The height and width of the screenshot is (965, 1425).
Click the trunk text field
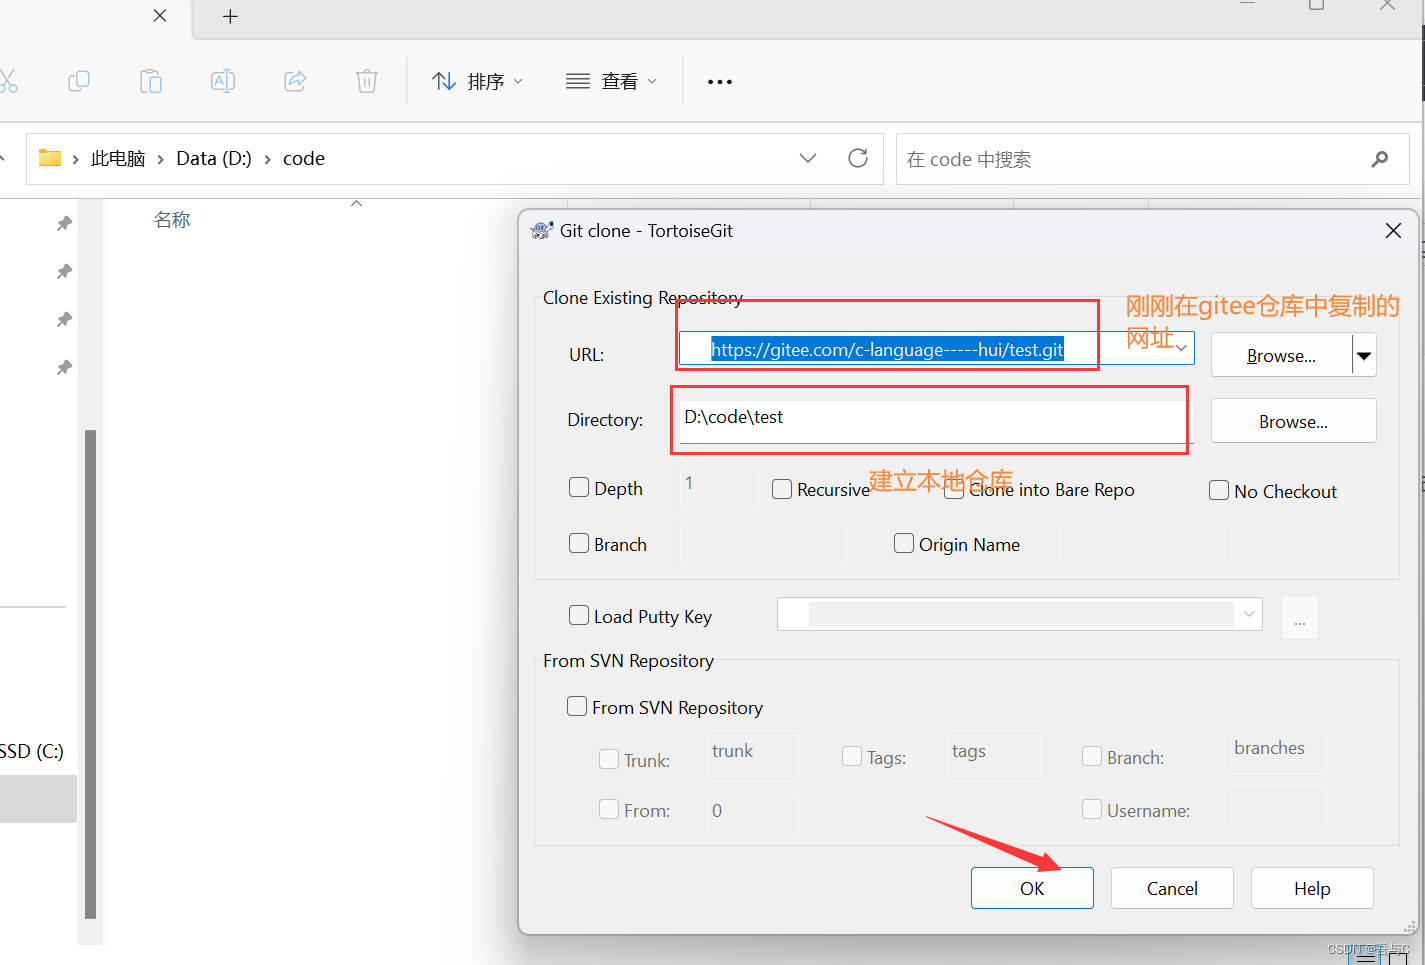[753, 755]
